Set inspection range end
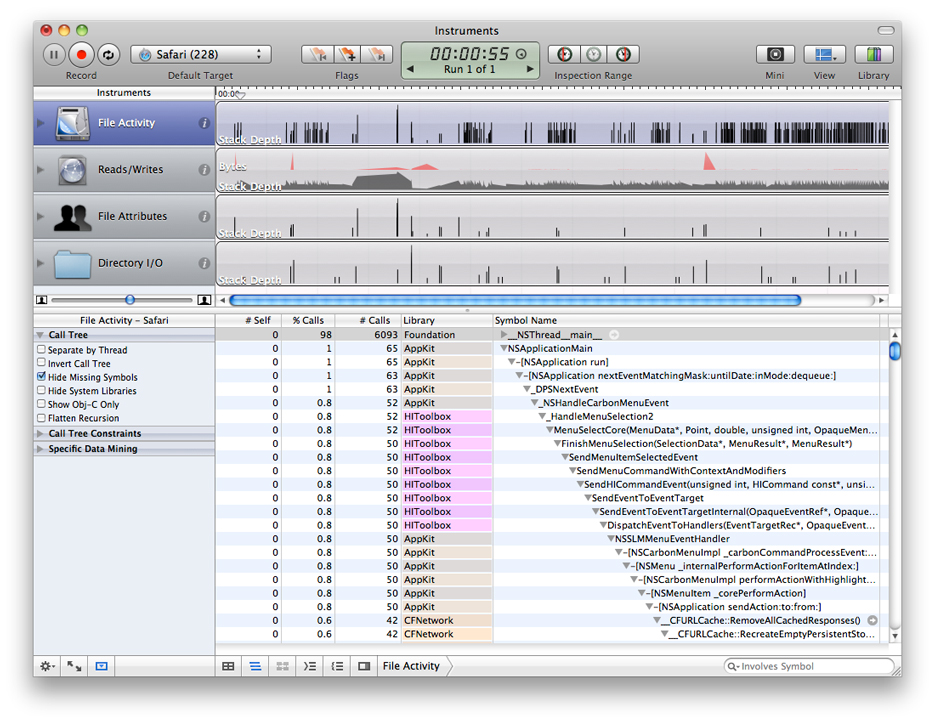The height and width of the screenshot is (723, 935). [x=624, y=54]
